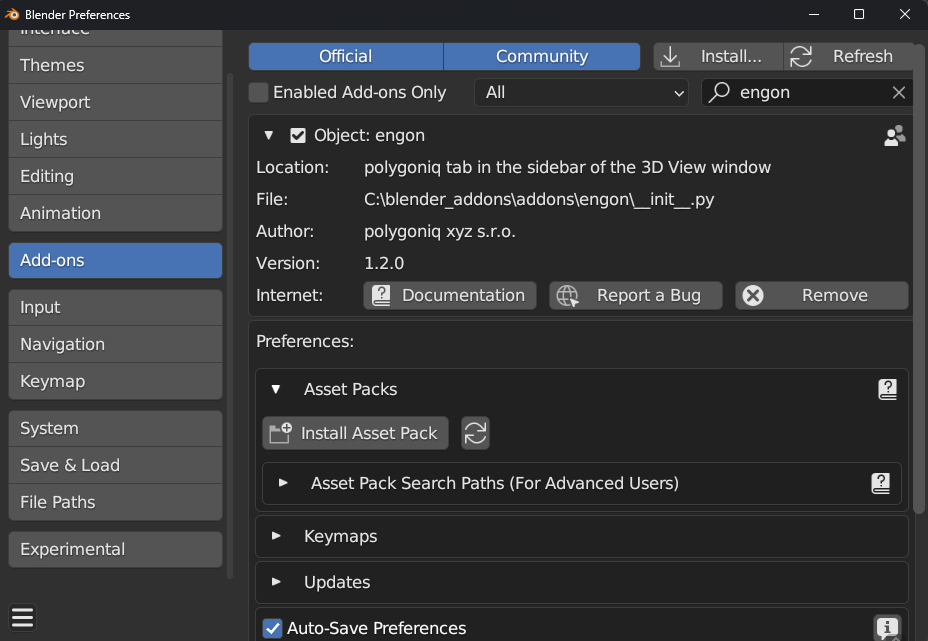This screenshot has width=928, height=641.
Task: Click the refresh asset packs icon button
Action: tap(475, 433)
